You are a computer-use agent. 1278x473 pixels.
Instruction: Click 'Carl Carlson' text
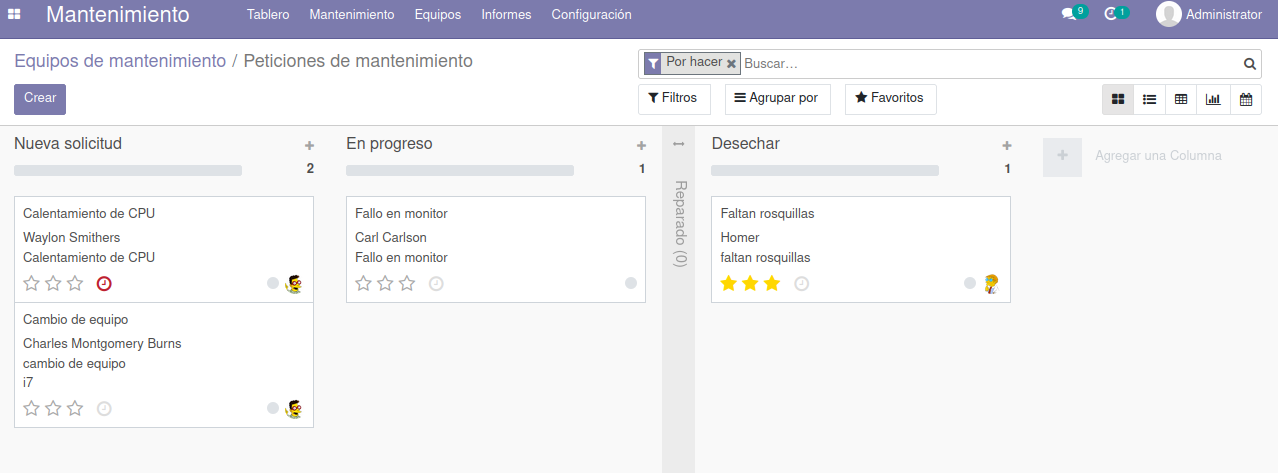[391, 238]
